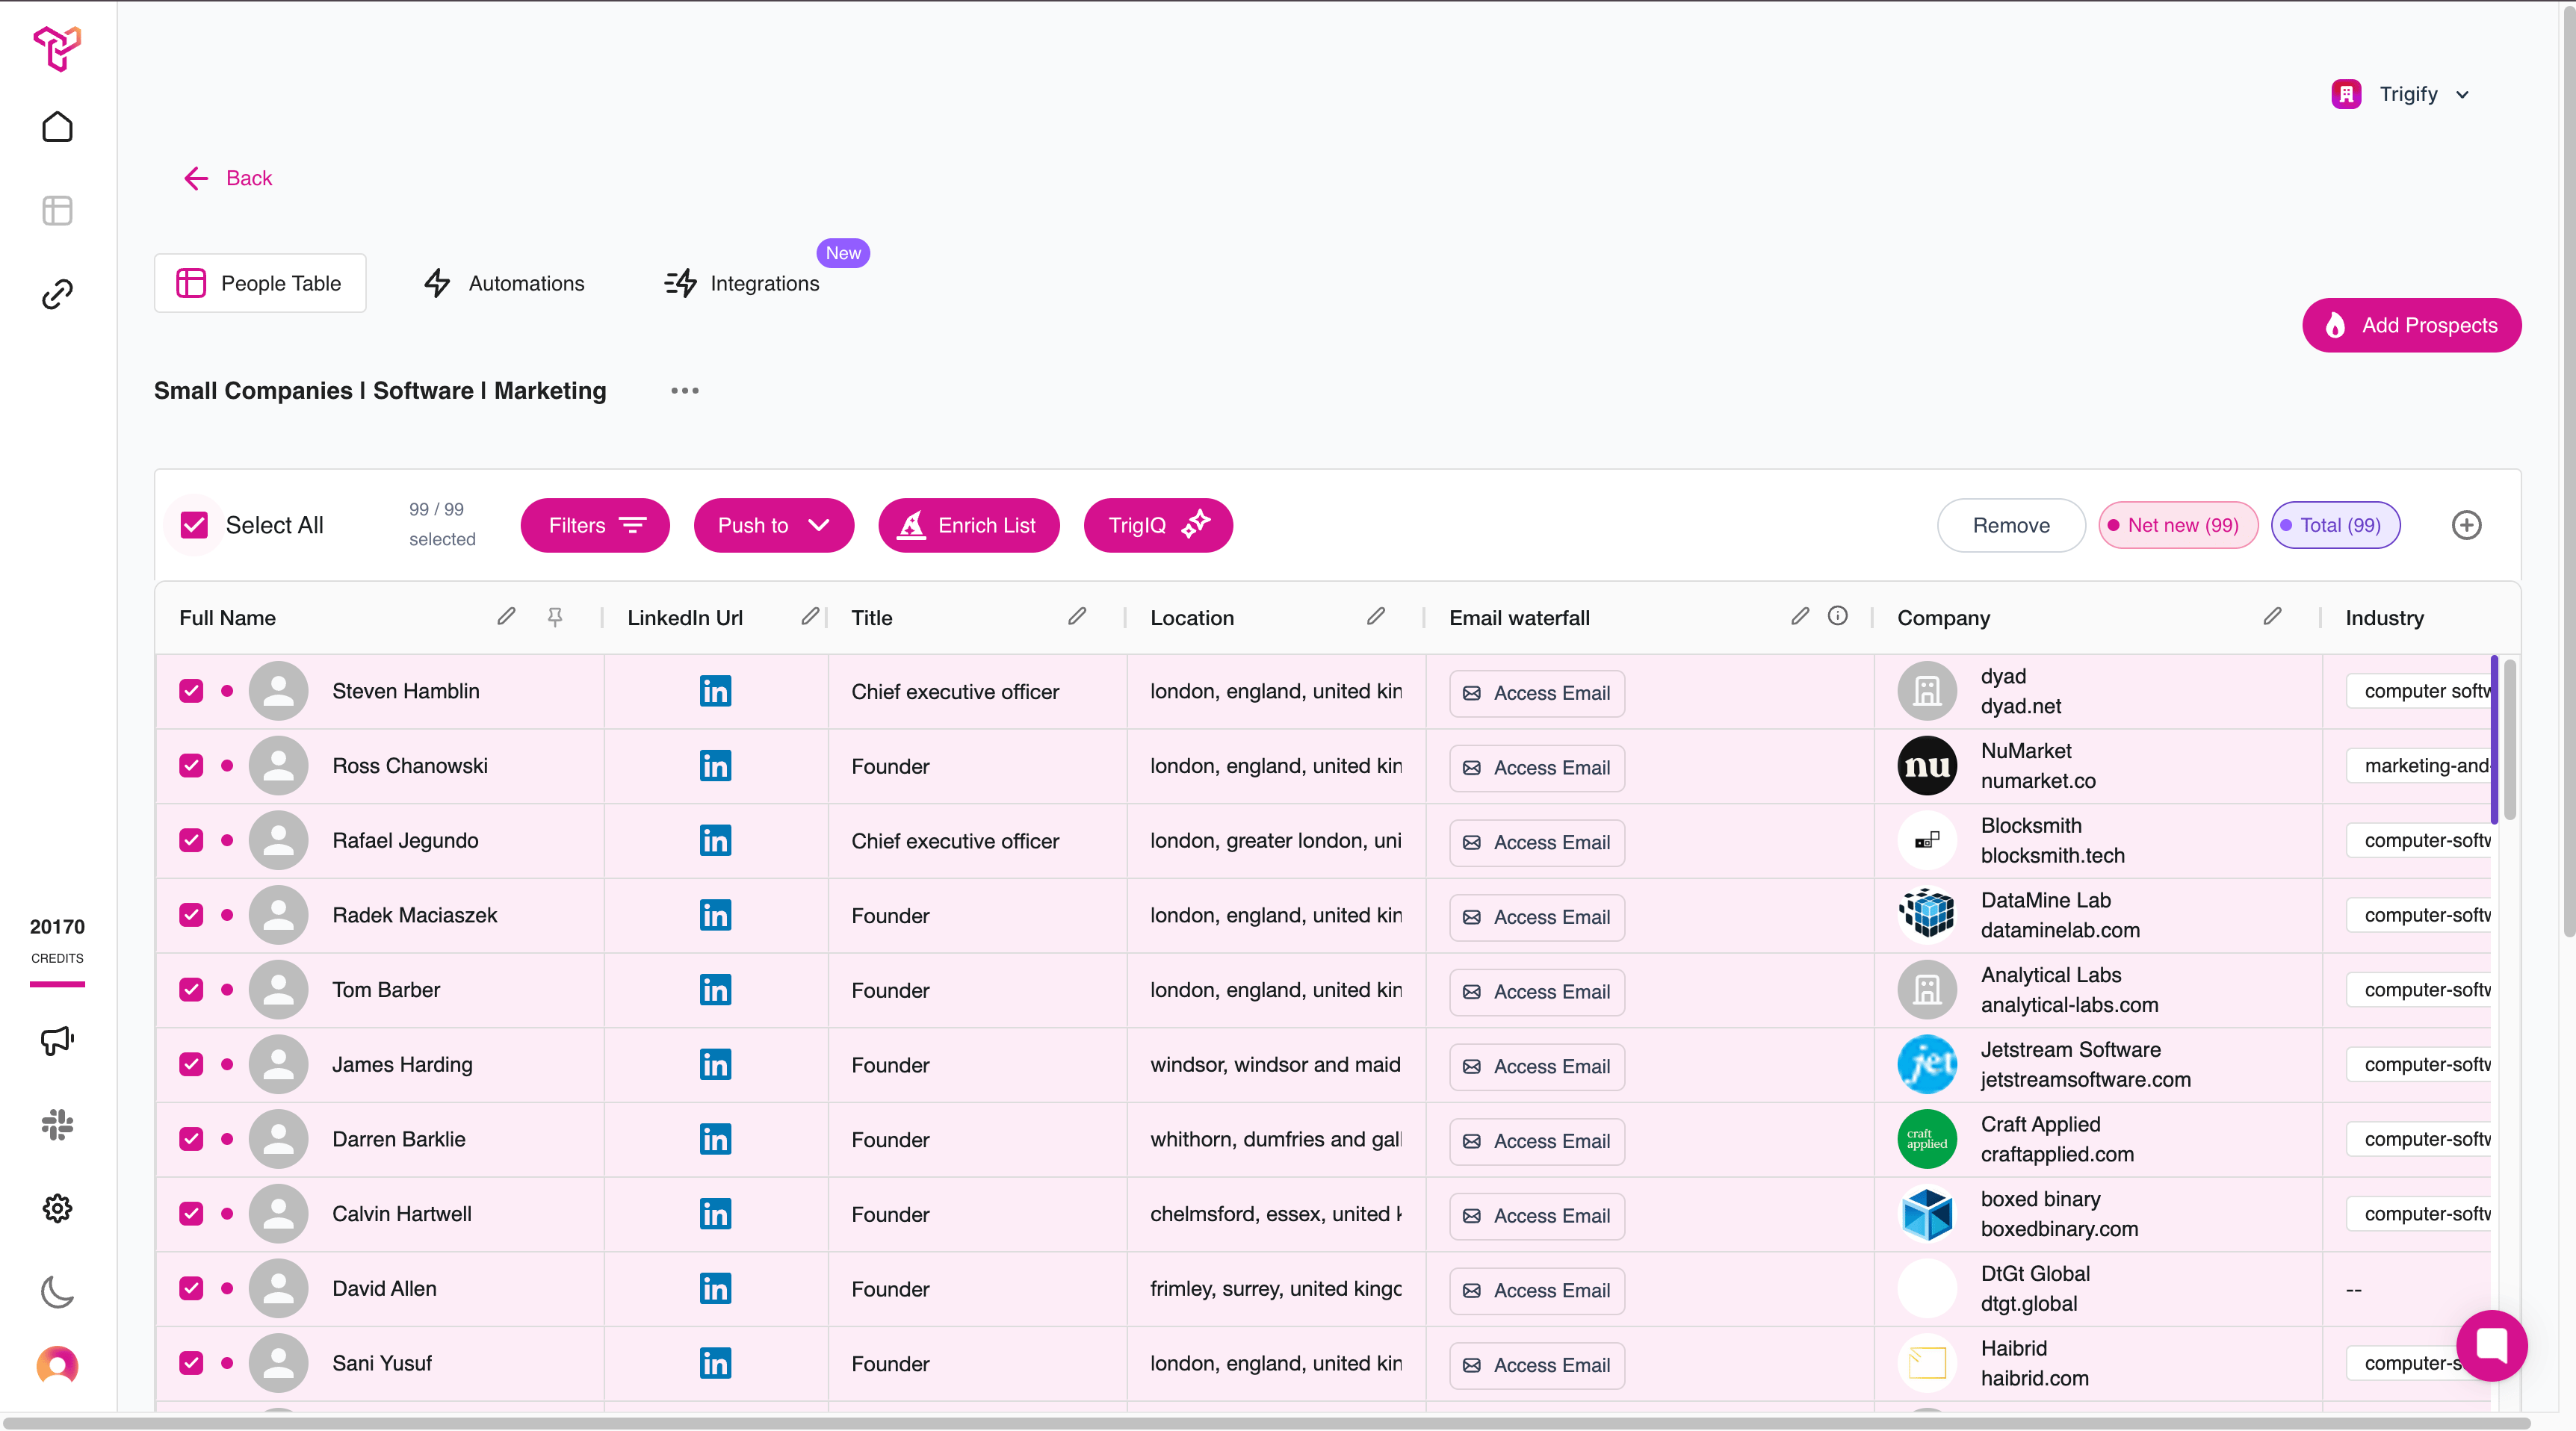Image resolution: width=2576 pixels, height=1431 pixels.
Task: Launch the TrigIQ button
Action: (1158, 525)
